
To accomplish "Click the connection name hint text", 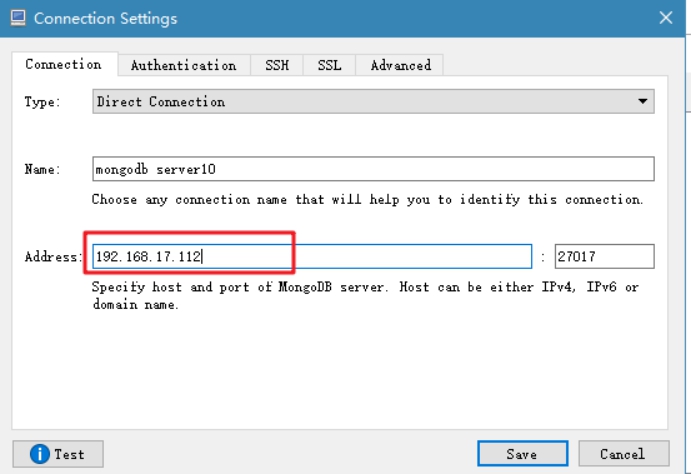I will pyautogui.click(x=367, y=199).
